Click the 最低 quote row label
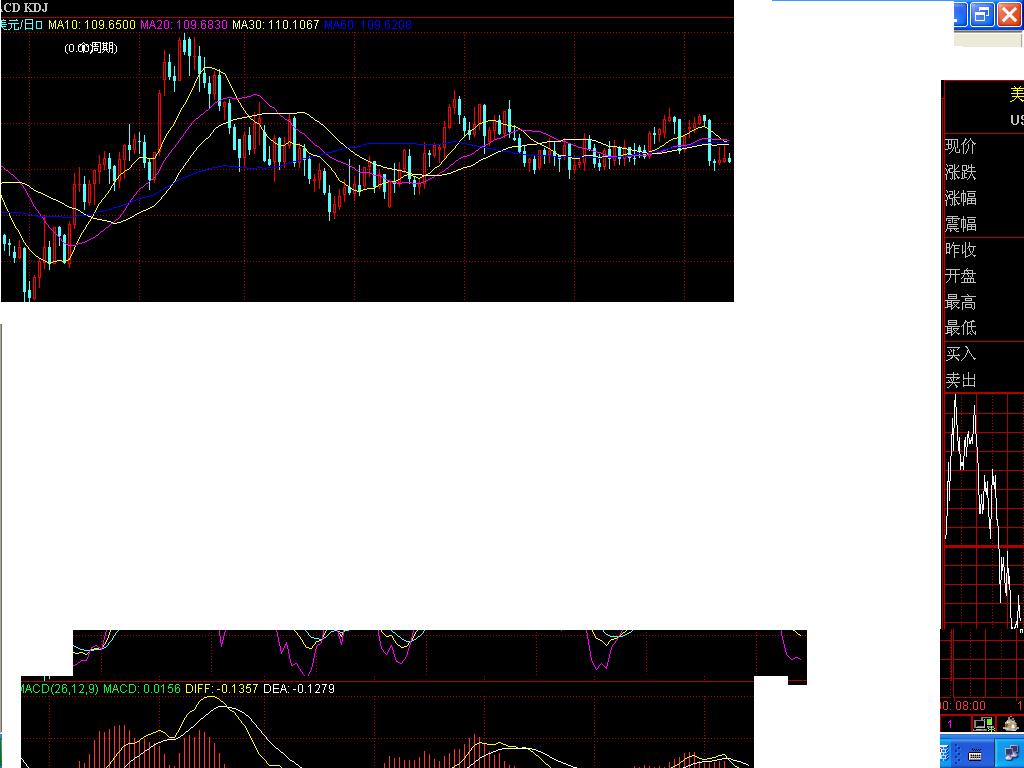The width and height of the screenshot is (1024, 768). click(961, 328)
